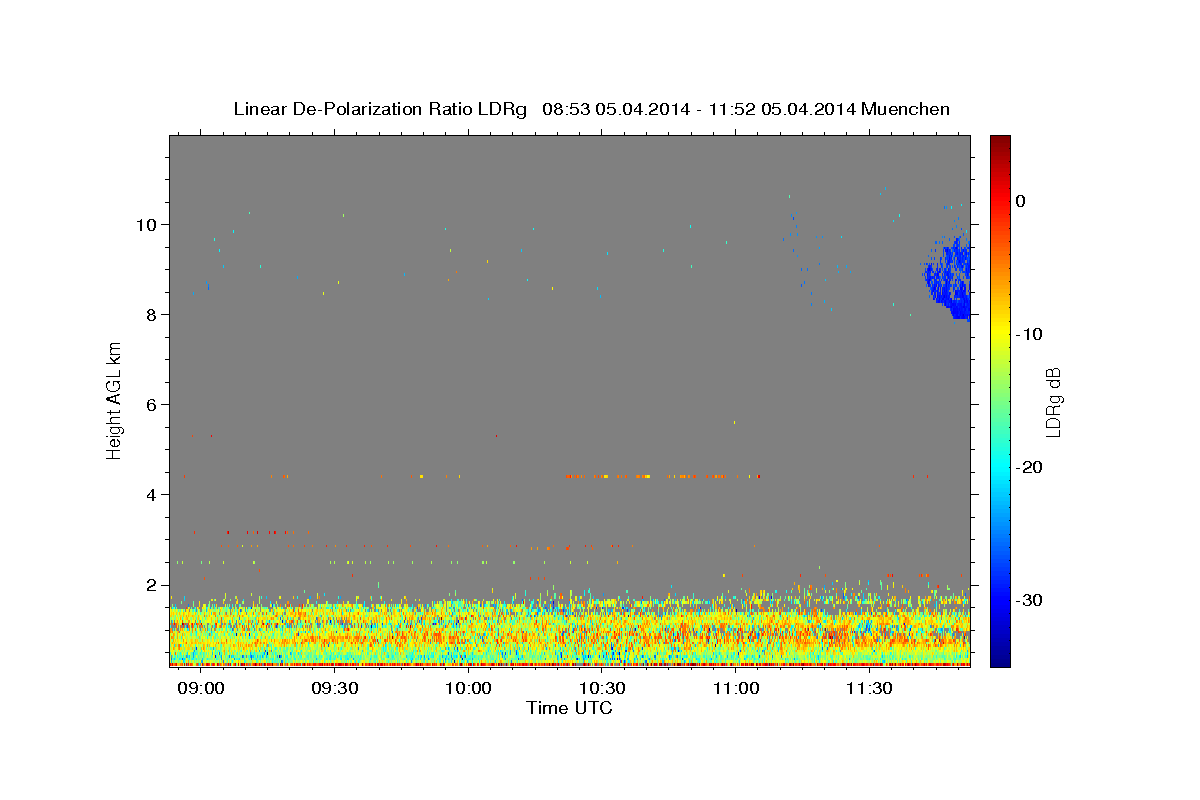Select the 09:30 time tick label
This screenshot has width=1200, height=800.
tap(335, 689)
